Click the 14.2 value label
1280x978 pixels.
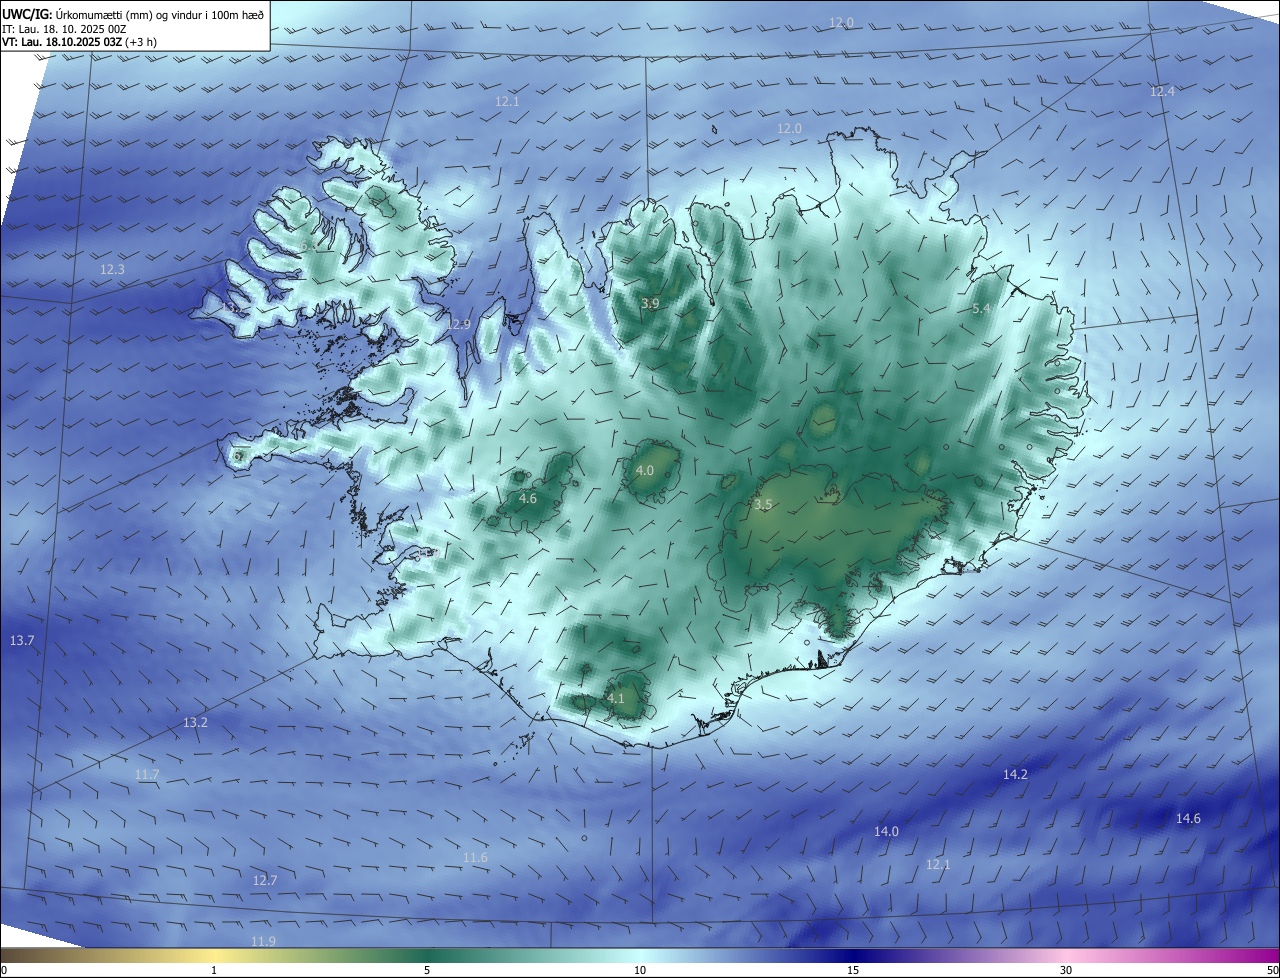click(x=1015, y=774)
